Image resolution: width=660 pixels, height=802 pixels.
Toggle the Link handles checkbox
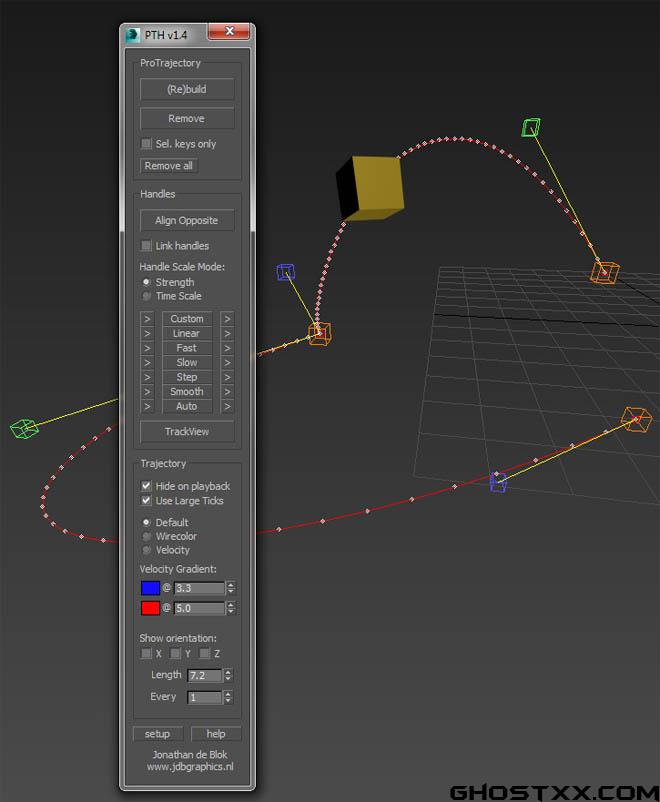coord(146,246)
